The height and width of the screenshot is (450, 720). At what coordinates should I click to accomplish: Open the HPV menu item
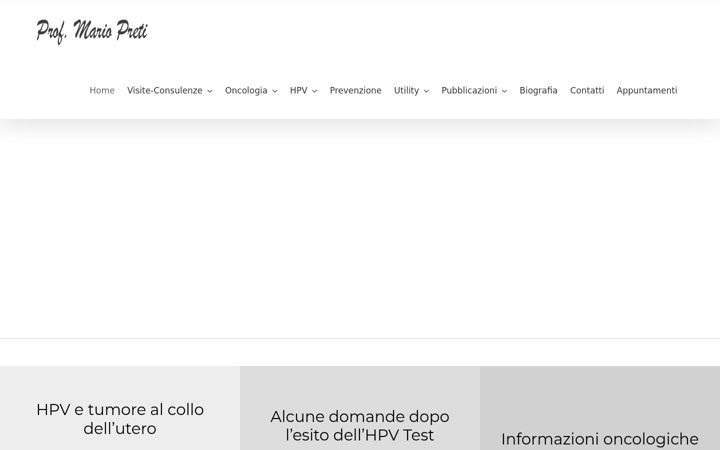coord(298,90)
